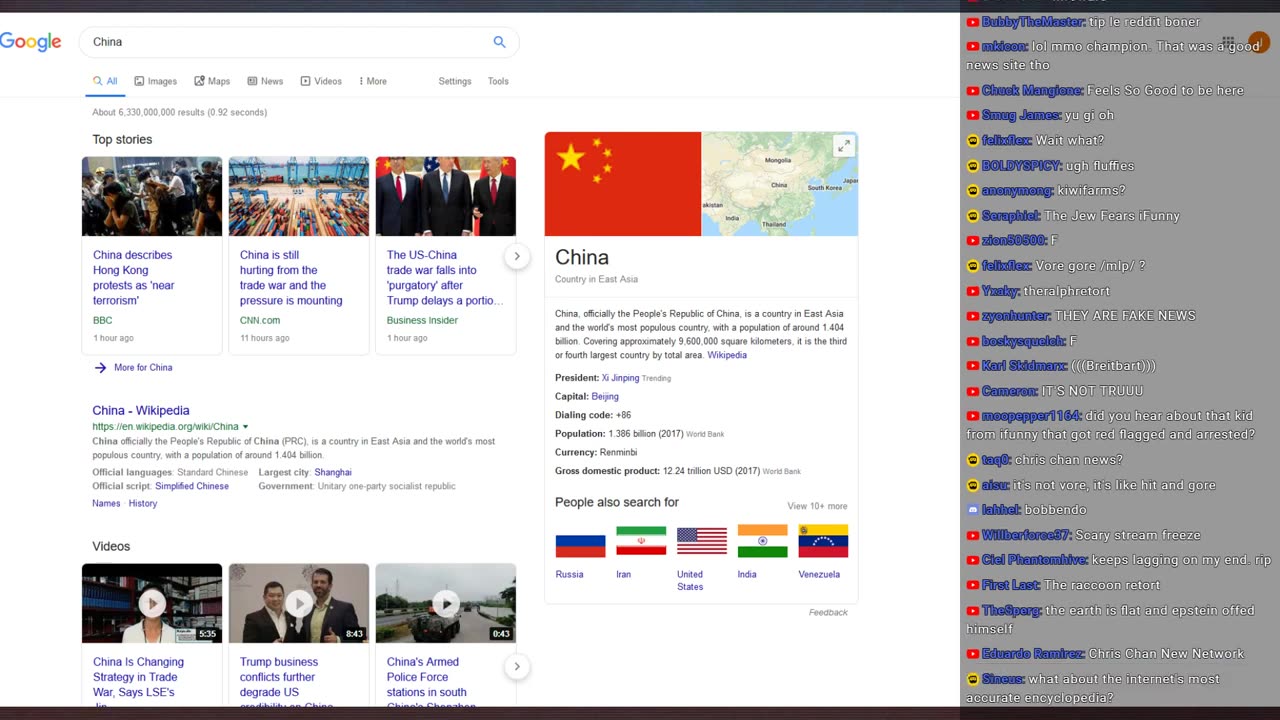Open the Hong Kong protests BBC story
The height and width of the screenshot is (720, 1280).
click(134, 278)
